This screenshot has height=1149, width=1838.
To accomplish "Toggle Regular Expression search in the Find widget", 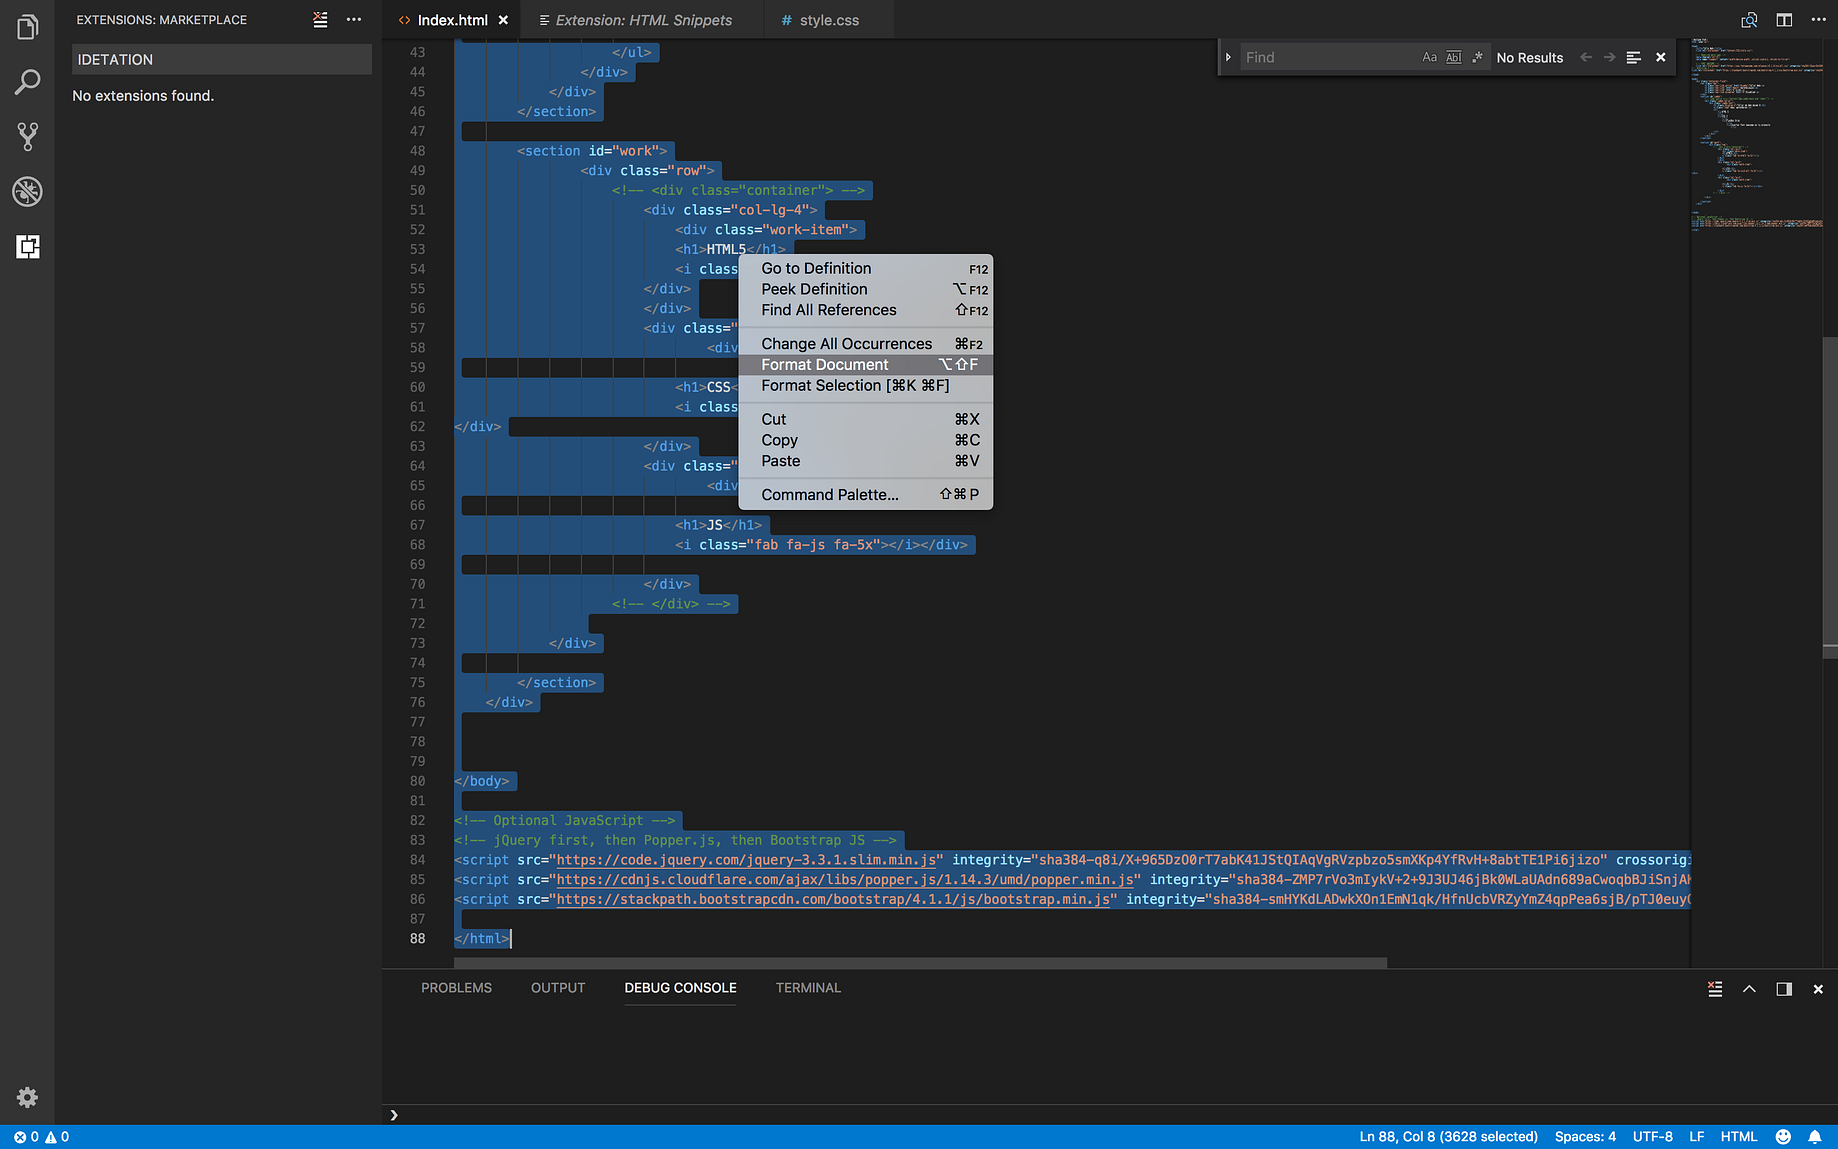I will [1478, 57].
